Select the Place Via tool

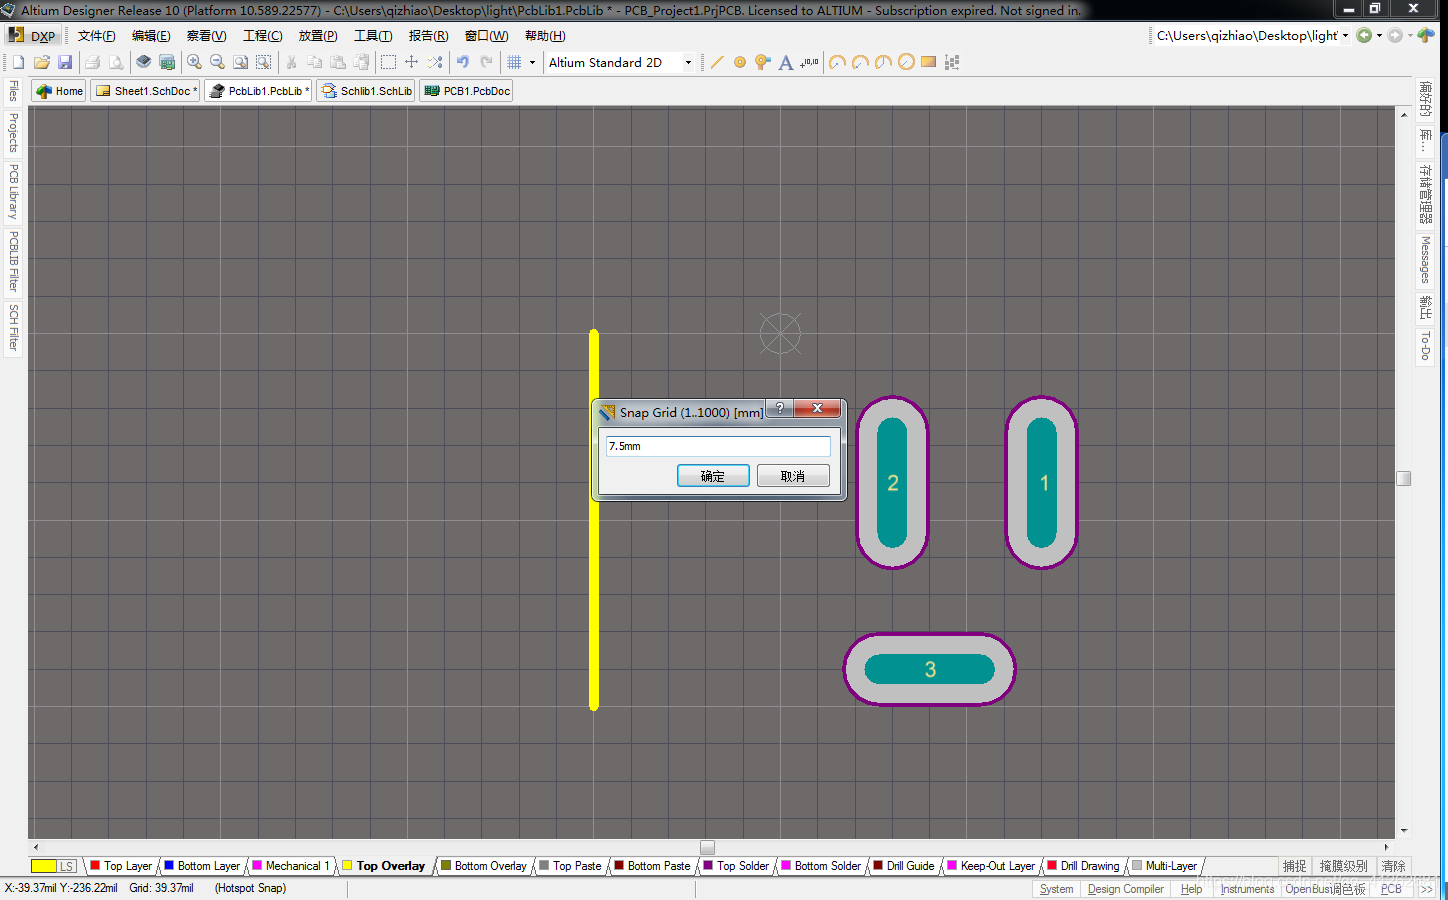[763, 62]
